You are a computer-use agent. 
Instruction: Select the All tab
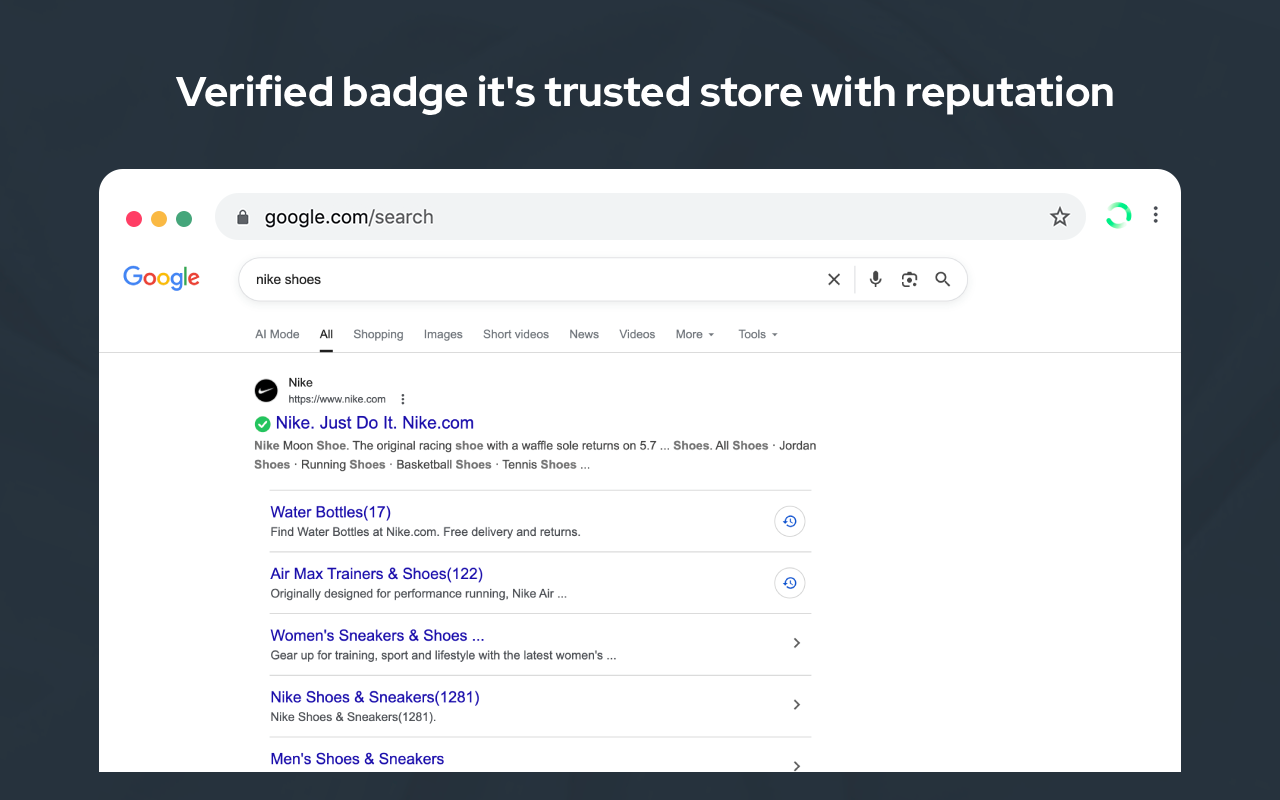pyautogui.click(x=326, y=334)
